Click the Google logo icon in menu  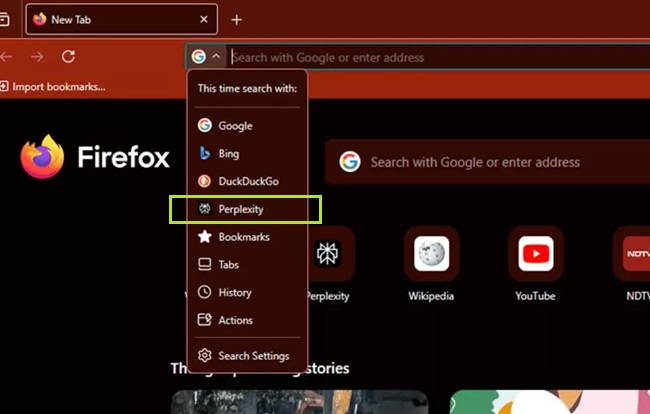(x=204, y=125)
